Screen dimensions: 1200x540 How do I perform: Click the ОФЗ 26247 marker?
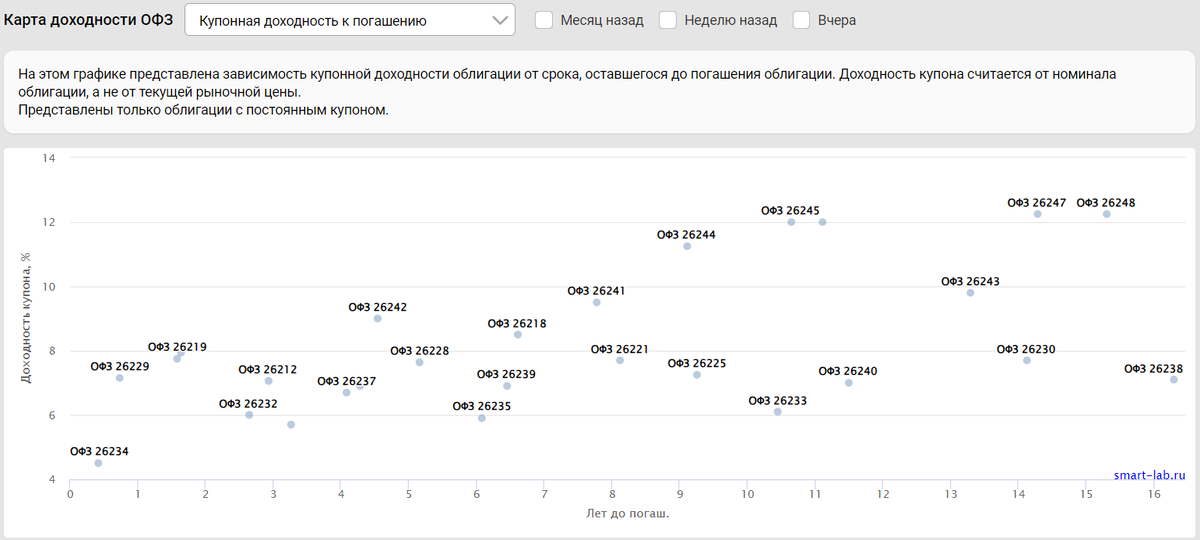click(1038, 214)
